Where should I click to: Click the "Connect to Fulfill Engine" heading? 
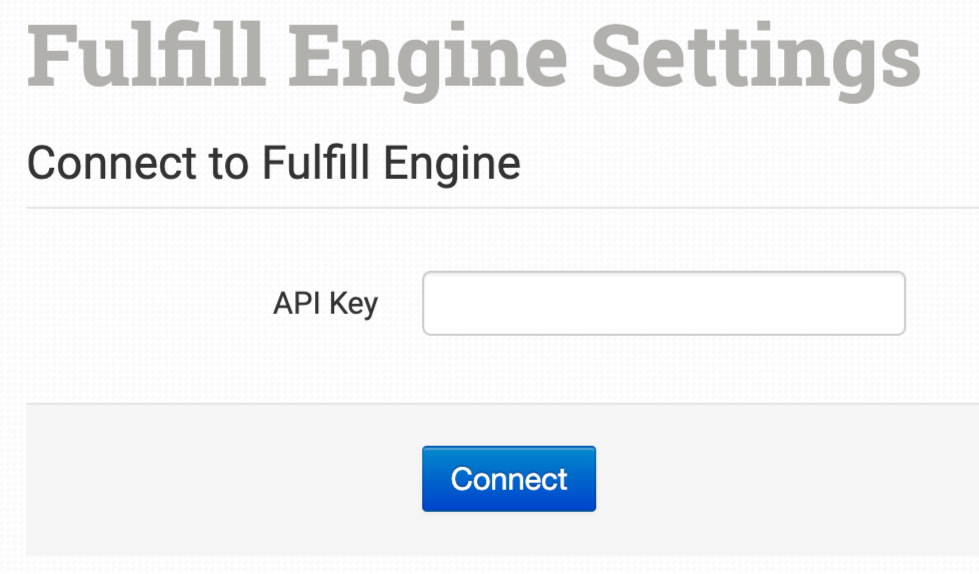point(274,162)
